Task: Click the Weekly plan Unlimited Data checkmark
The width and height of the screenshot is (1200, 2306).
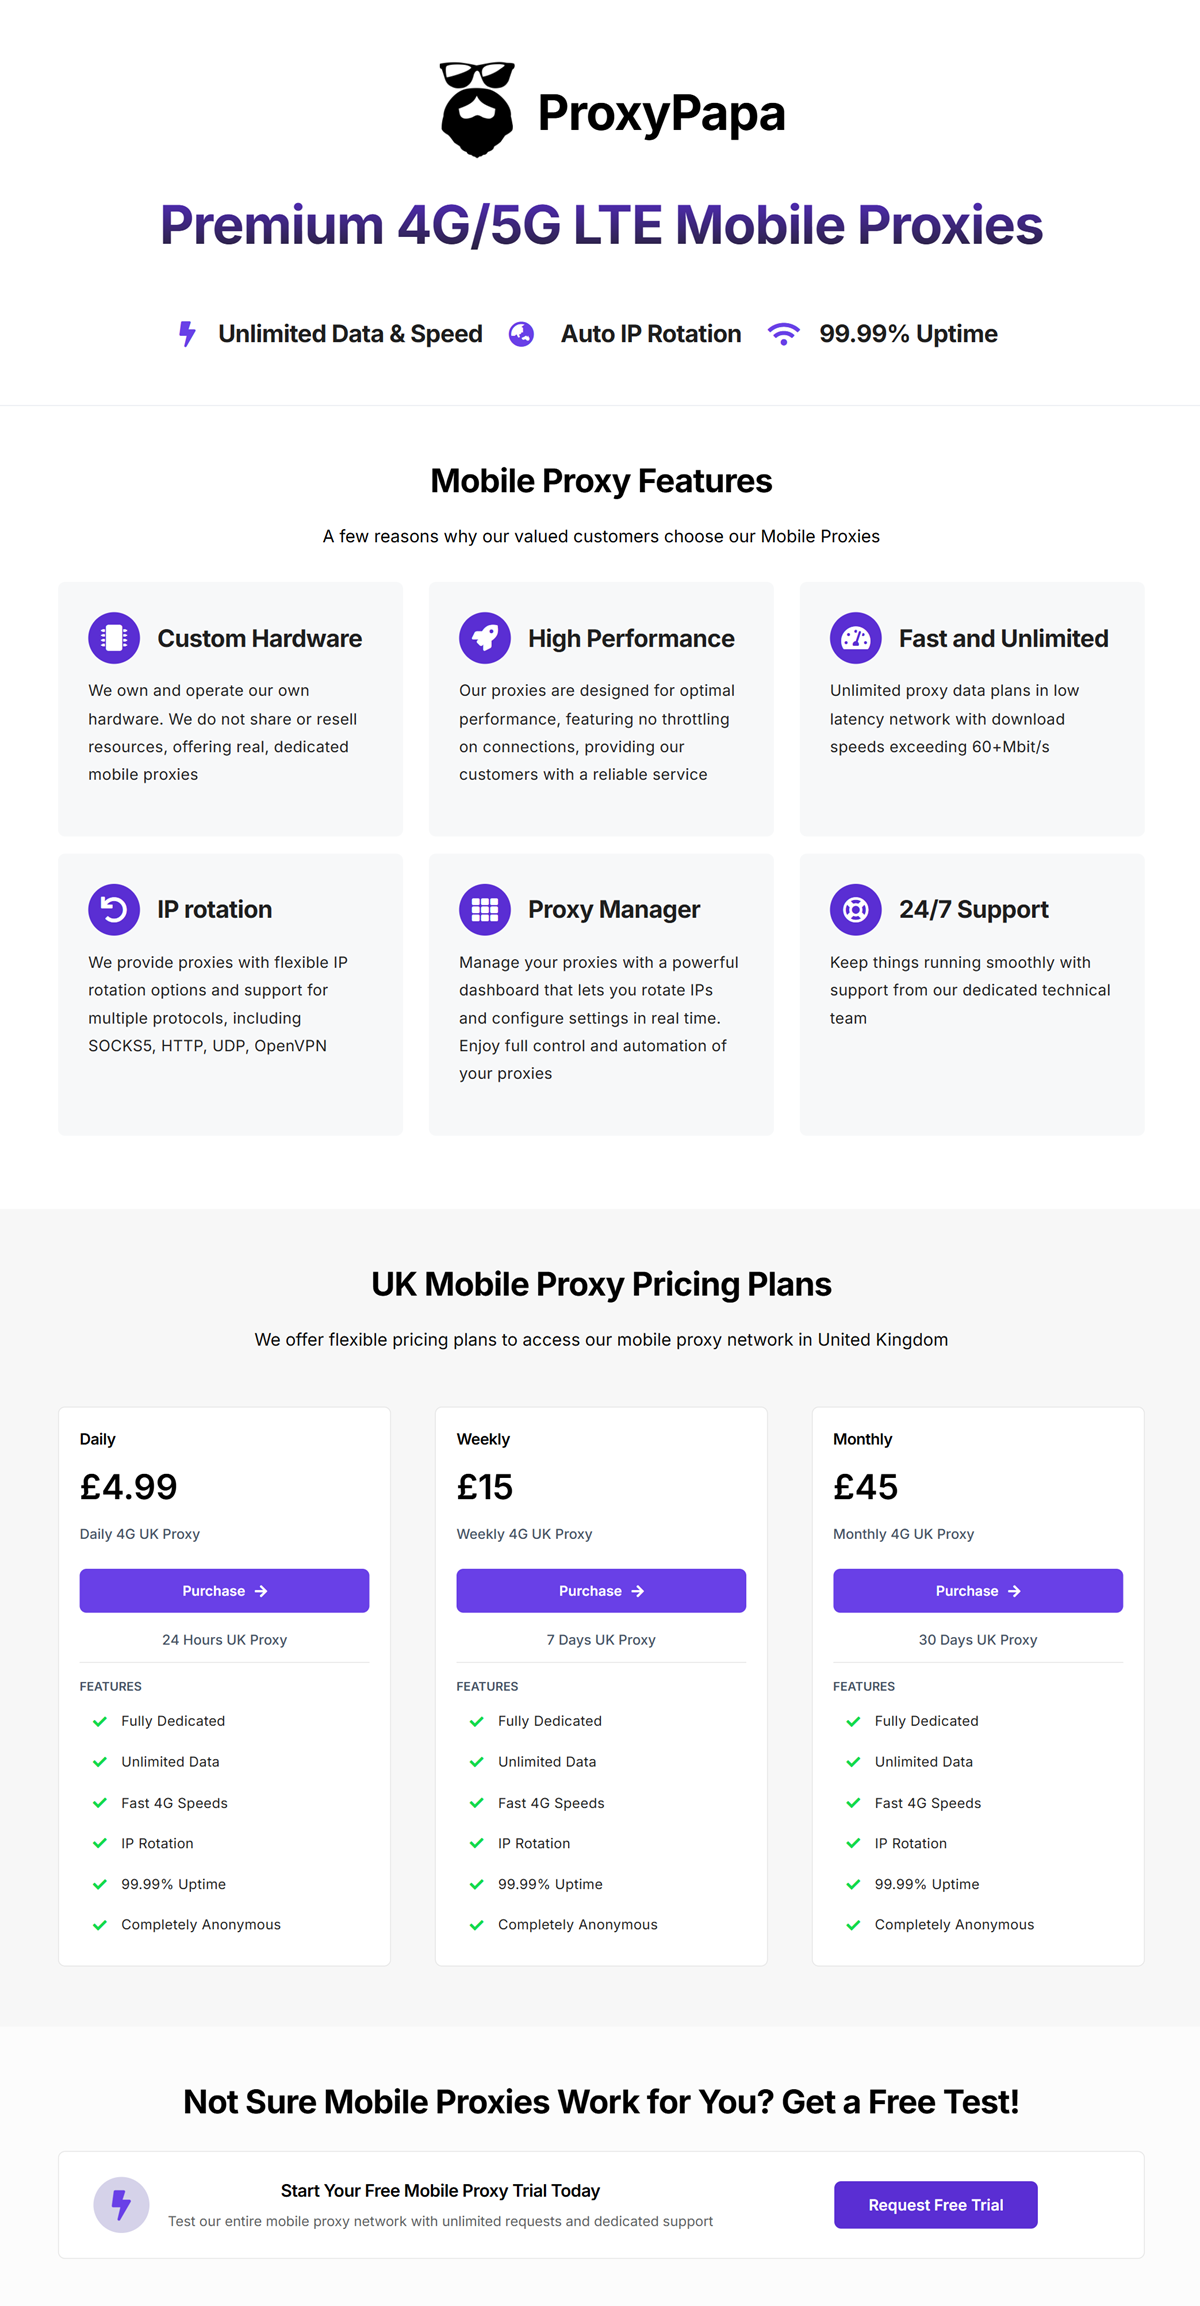Action: [477, 1762]
